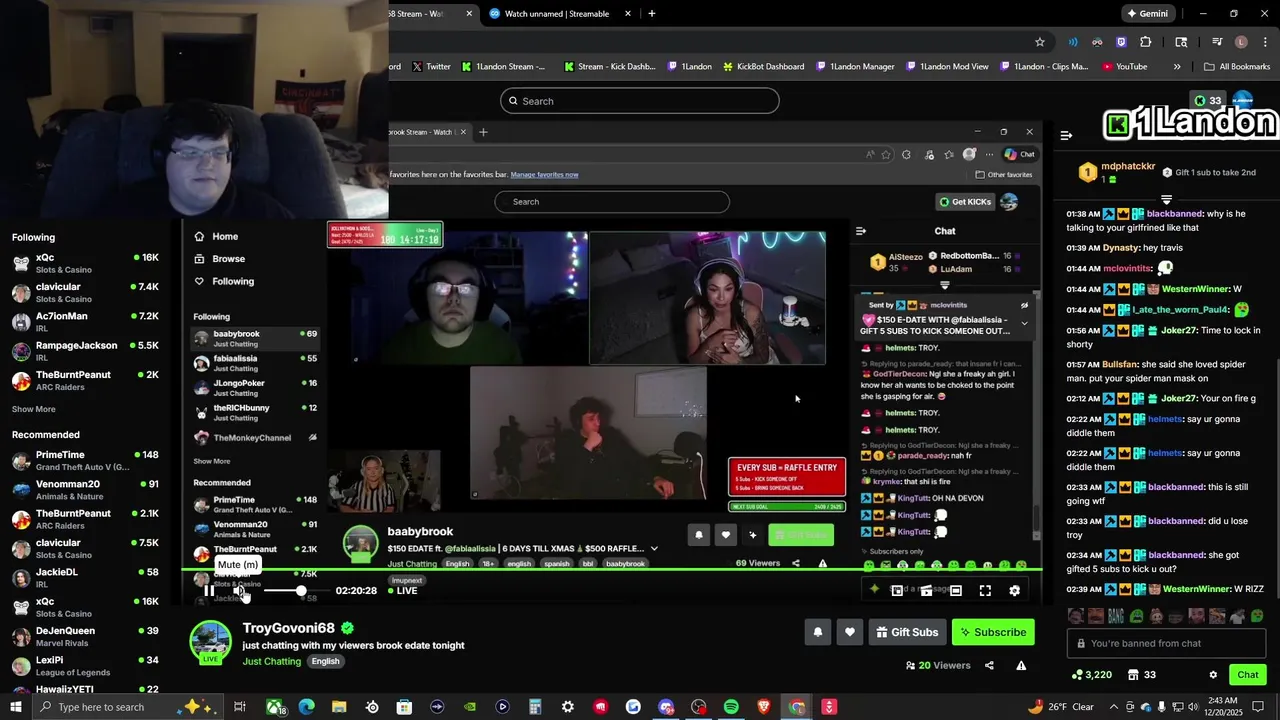Open Windows Start menu
Image resolution: width=1280 pixels, height=720 pixels.
[x=16, y=707]
